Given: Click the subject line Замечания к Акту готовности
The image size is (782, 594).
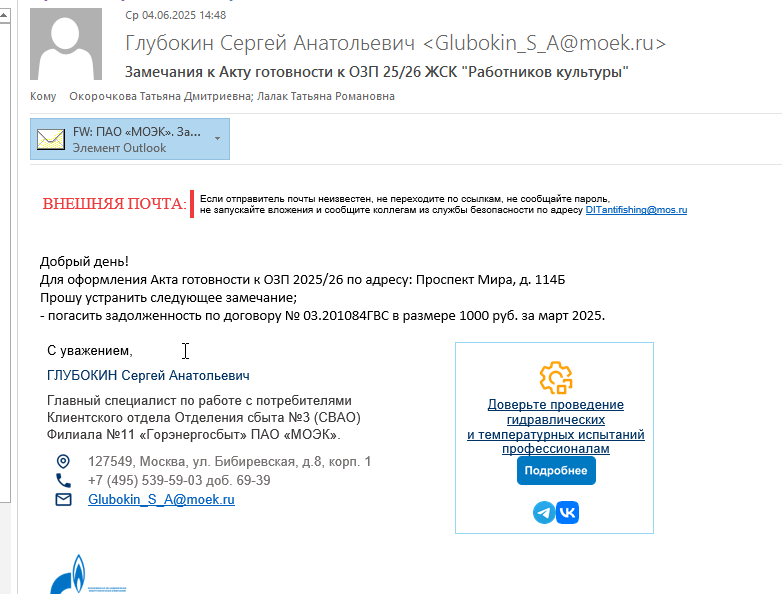Looking at the screenshot, I should pyautogui.click(x=377, y=72).
